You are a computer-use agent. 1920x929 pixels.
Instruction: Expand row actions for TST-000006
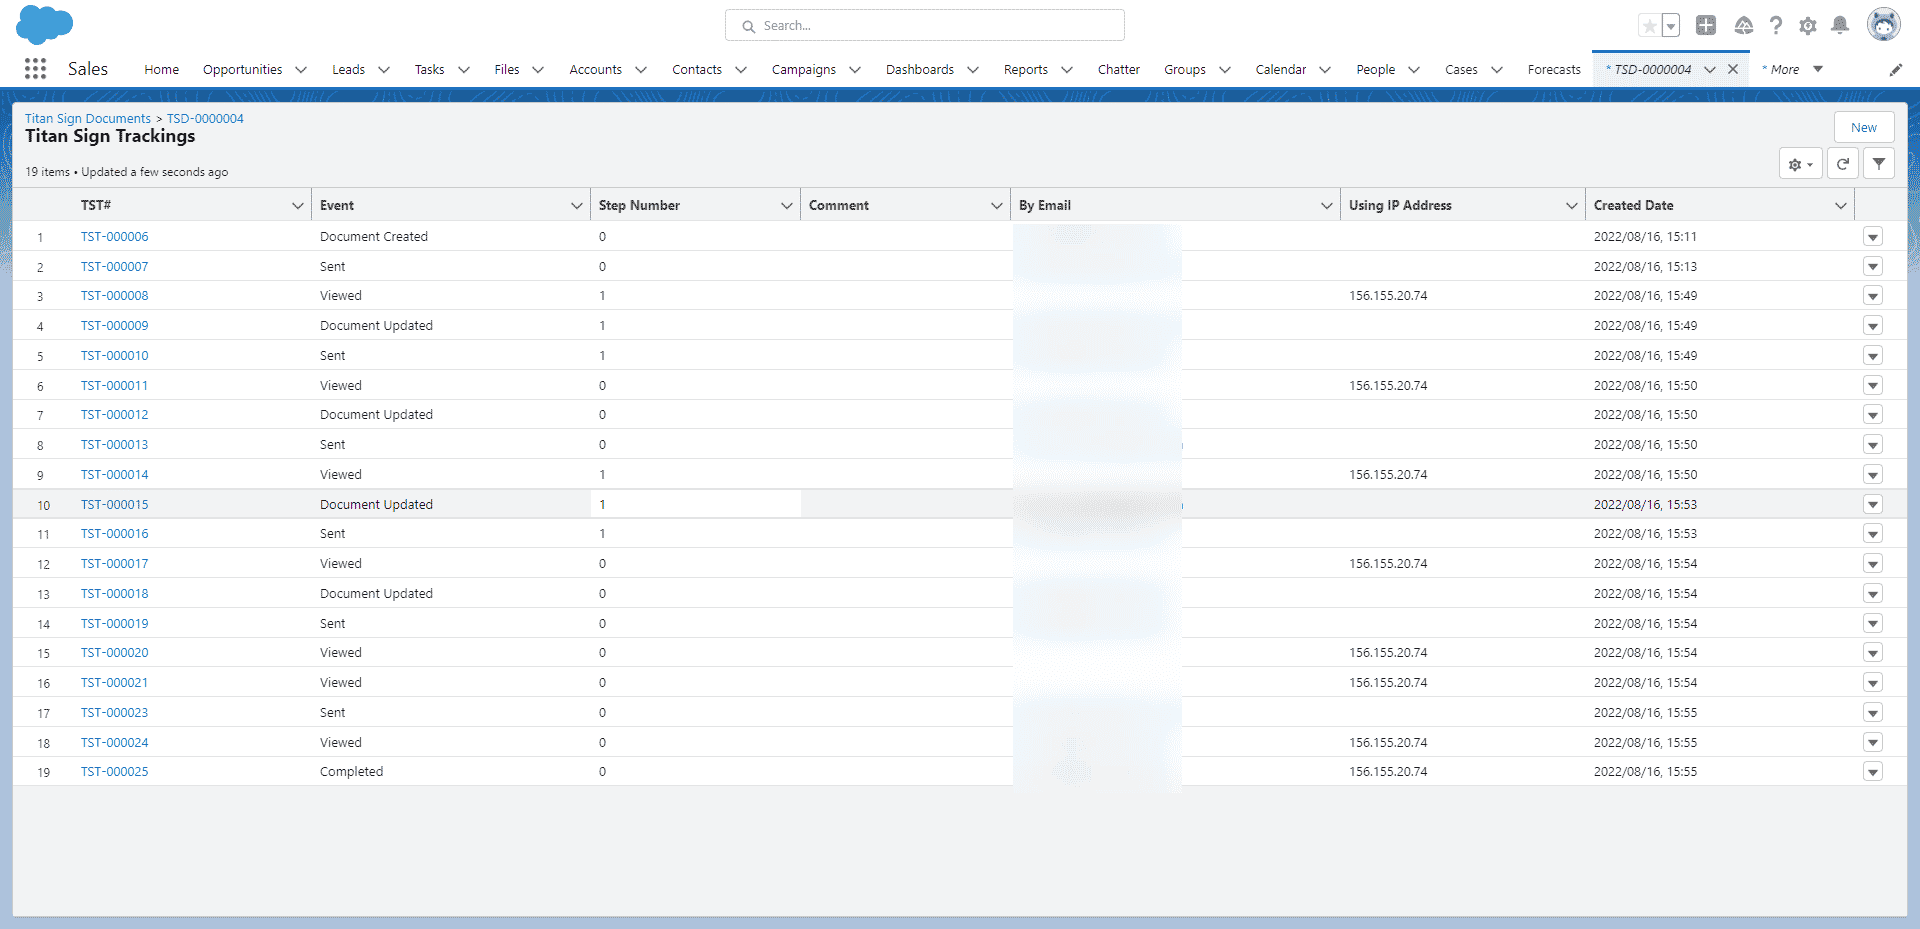(x=1873, y=237)
